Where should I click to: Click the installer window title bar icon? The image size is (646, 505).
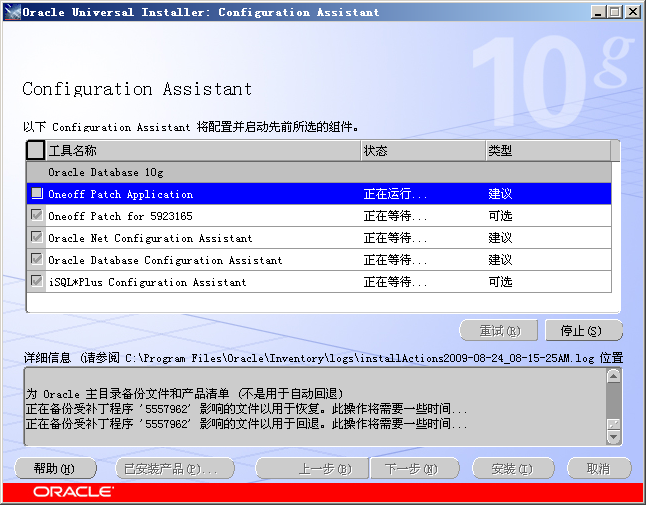coord(12,12)
